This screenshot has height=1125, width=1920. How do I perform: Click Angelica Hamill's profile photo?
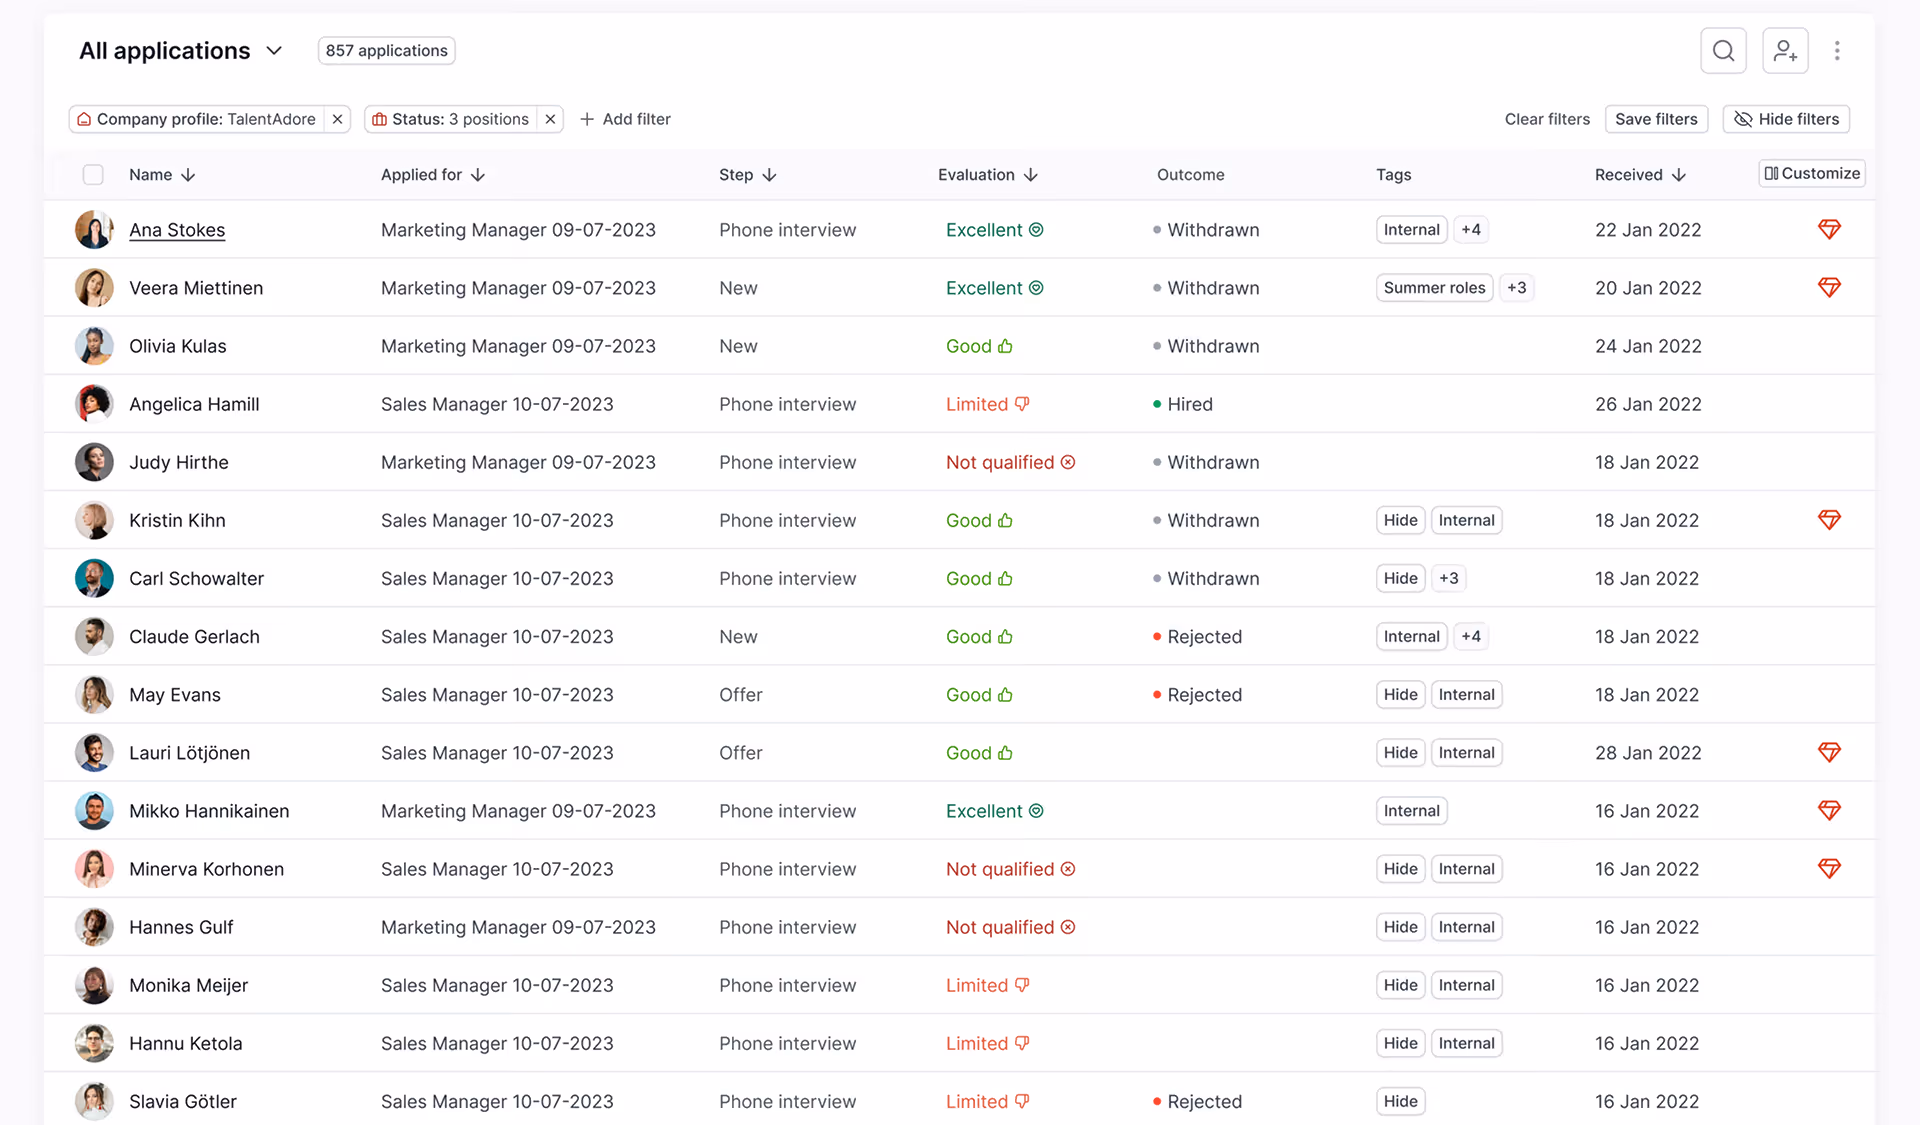tap(93, 404)
